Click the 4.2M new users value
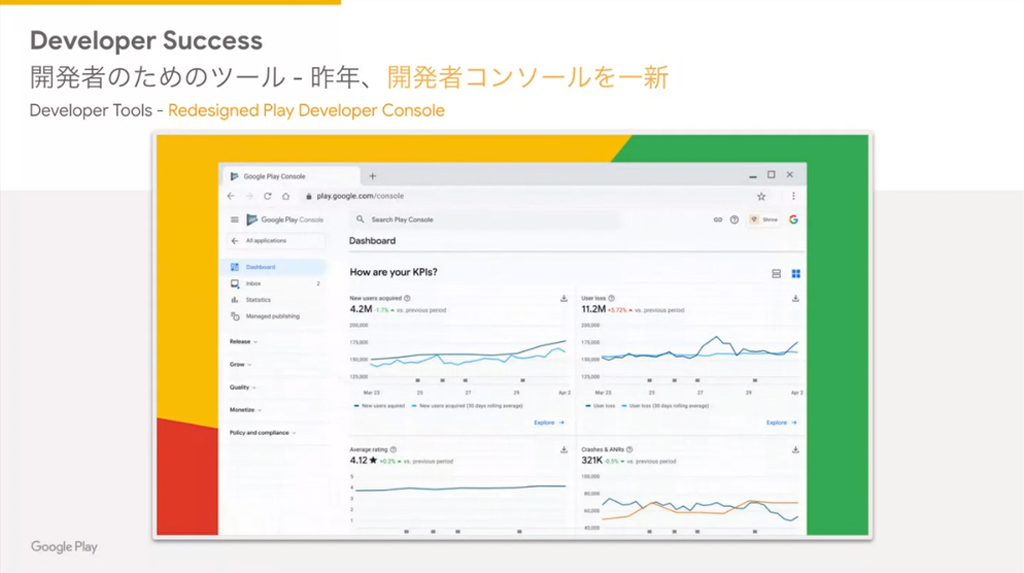Image resolution: width=1024 pixels, height=573 pixels. pyautogui.click(x=360, y=309)
